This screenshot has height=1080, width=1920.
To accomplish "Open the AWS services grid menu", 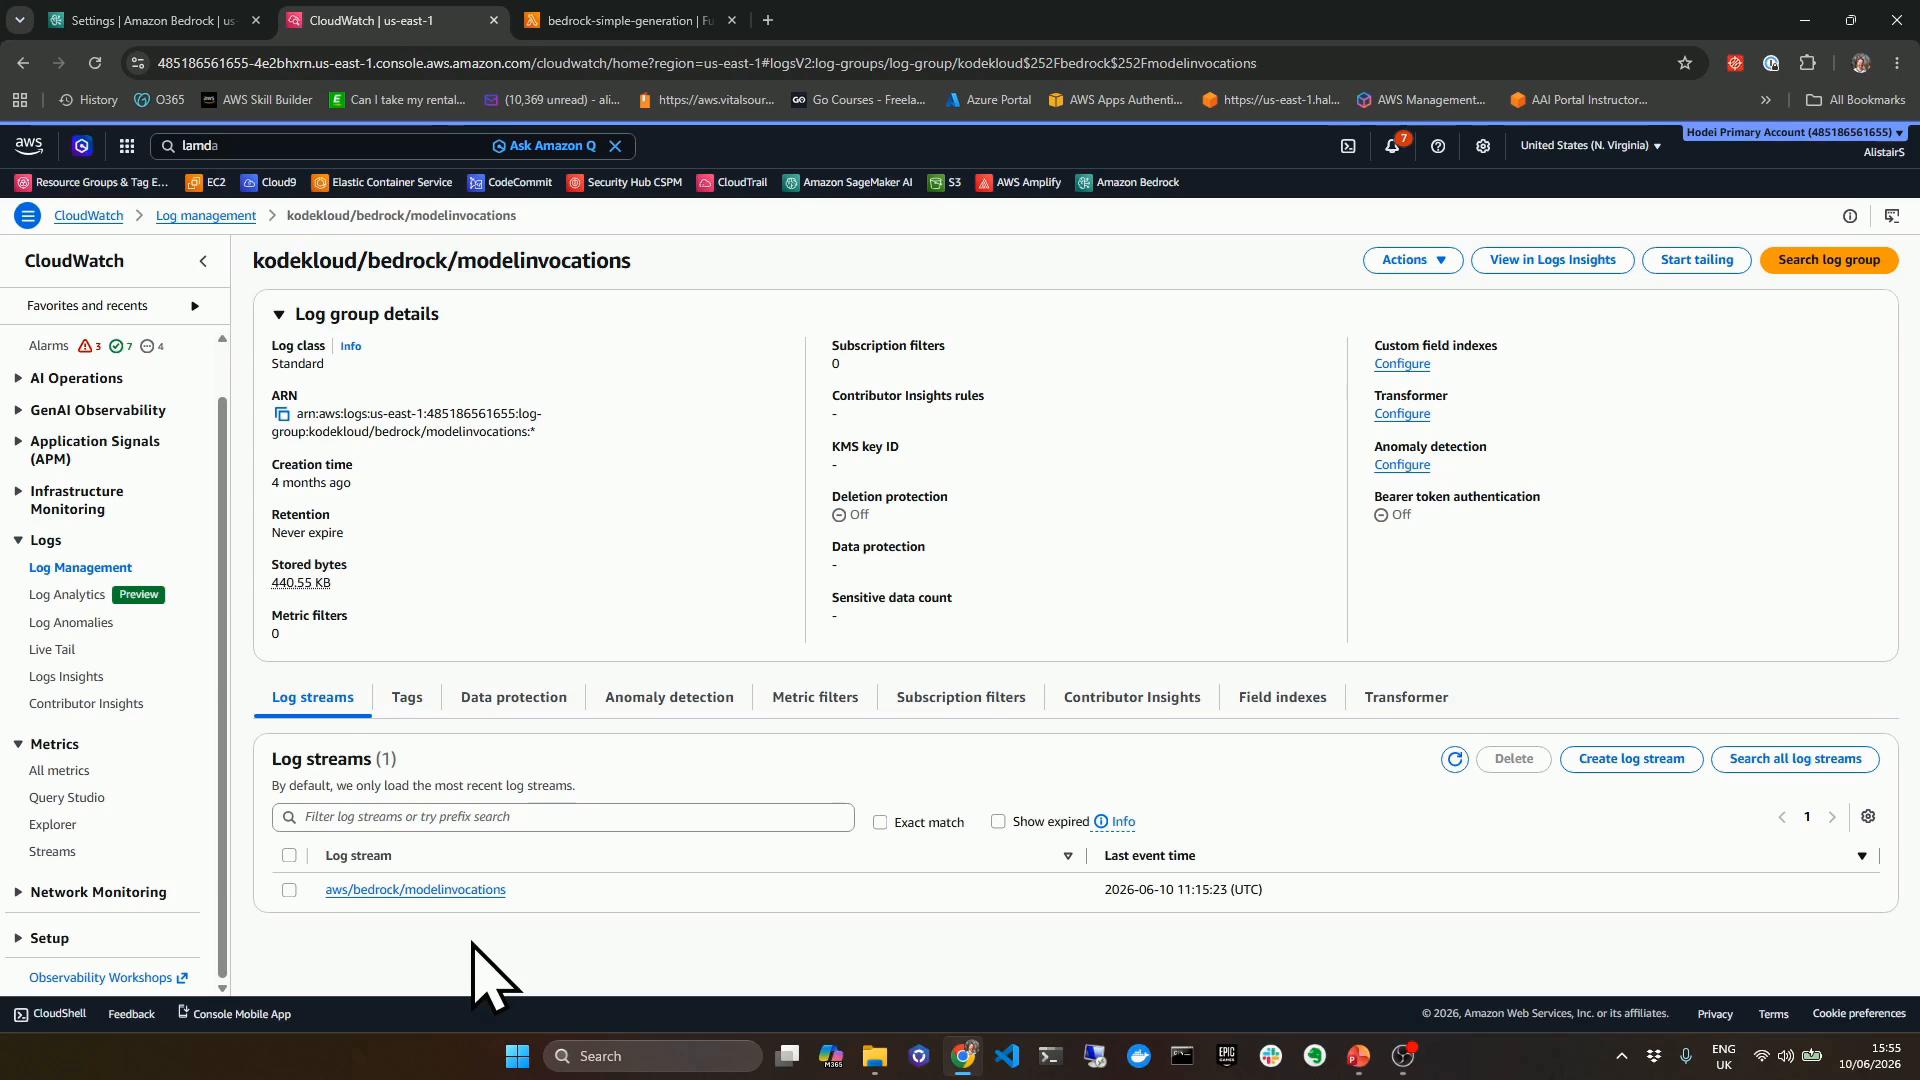I will 127,146.
